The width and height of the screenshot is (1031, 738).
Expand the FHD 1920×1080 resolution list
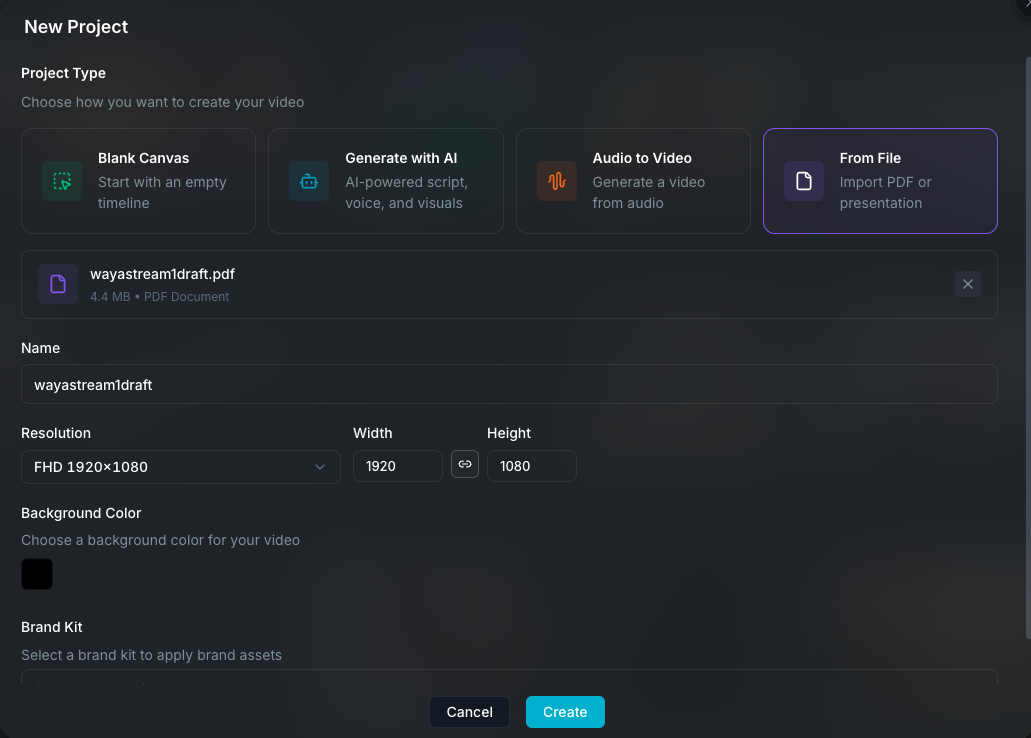[180, 466]
